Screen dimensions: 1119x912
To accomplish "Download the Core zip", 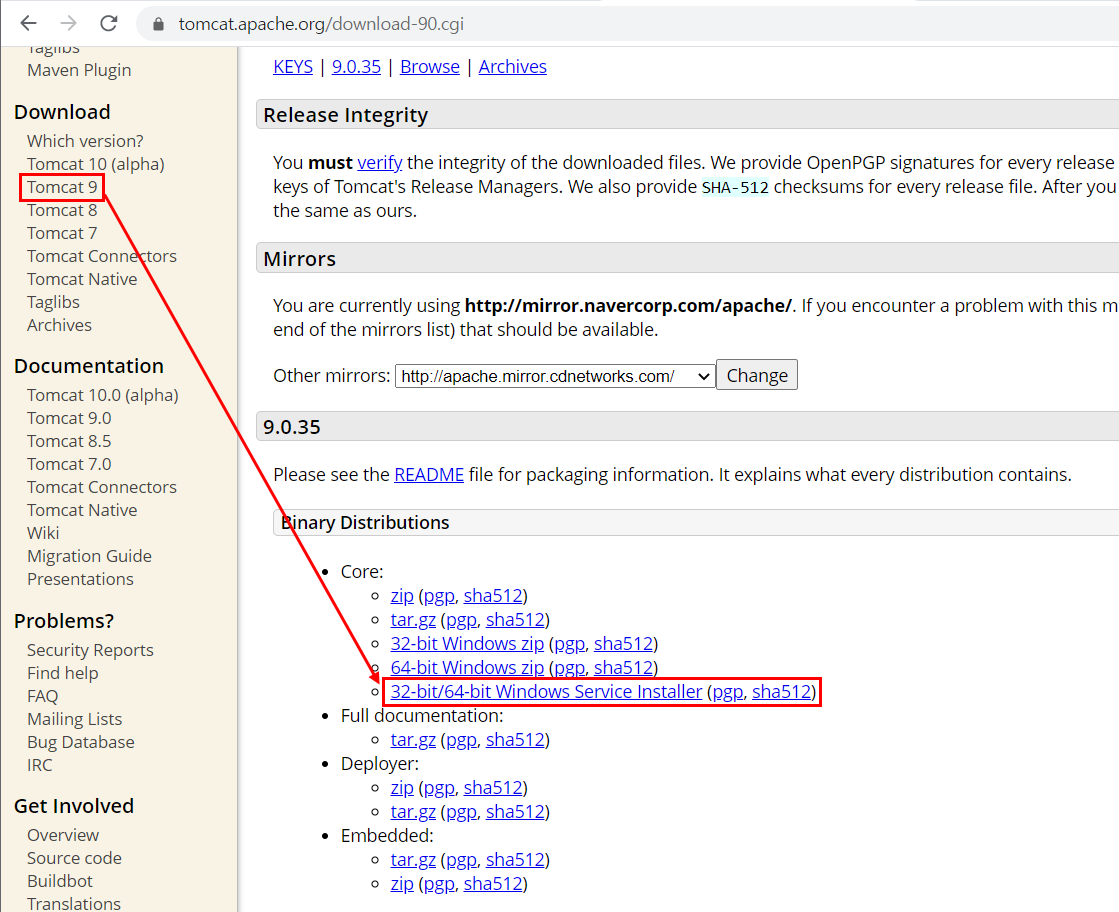I will point(402,596).
